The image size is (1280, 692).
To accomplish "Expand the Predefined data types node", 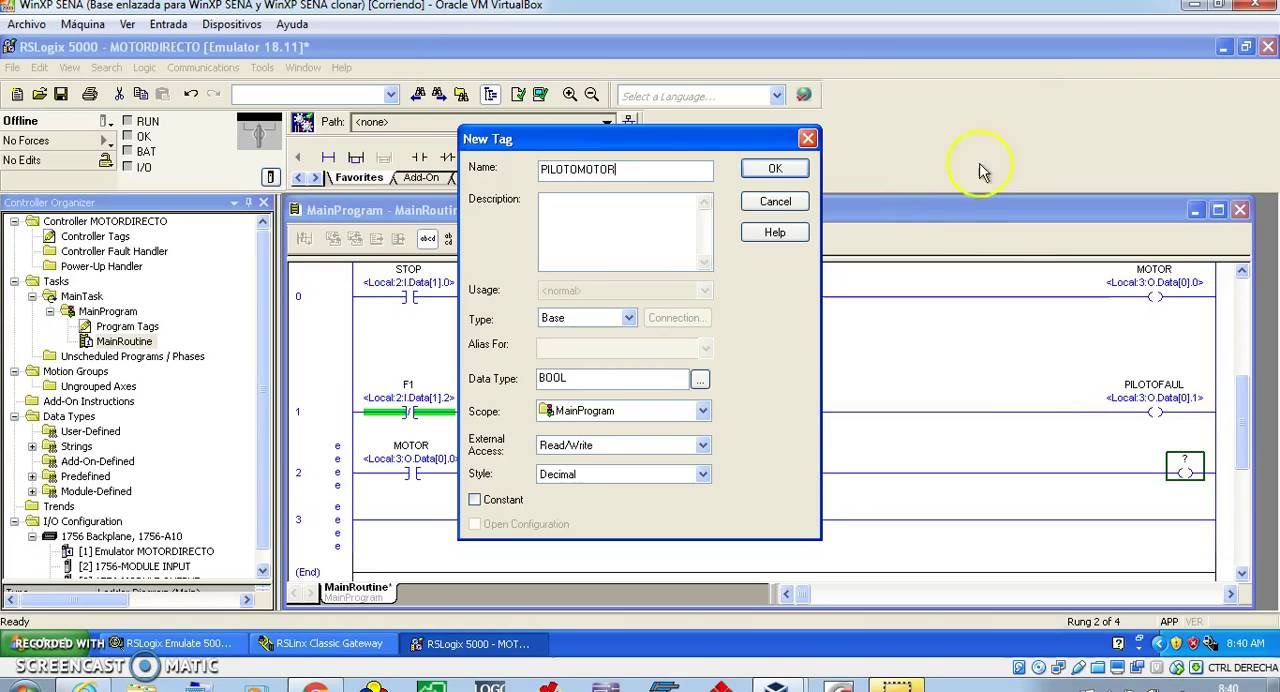I will click(33, 476).
